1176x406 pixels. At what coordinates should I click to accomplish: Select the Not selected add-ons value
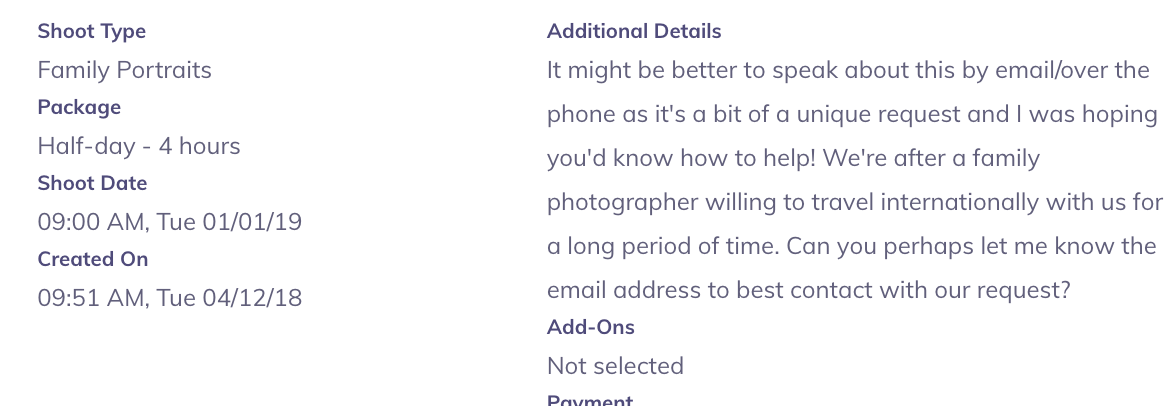[x=615, y=366]
